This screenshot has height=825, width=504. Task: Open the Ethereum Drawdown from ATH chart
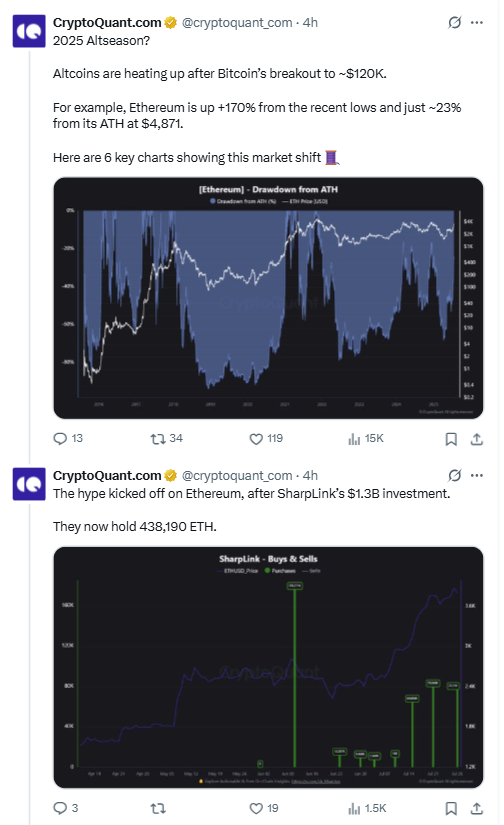point(268,298)
